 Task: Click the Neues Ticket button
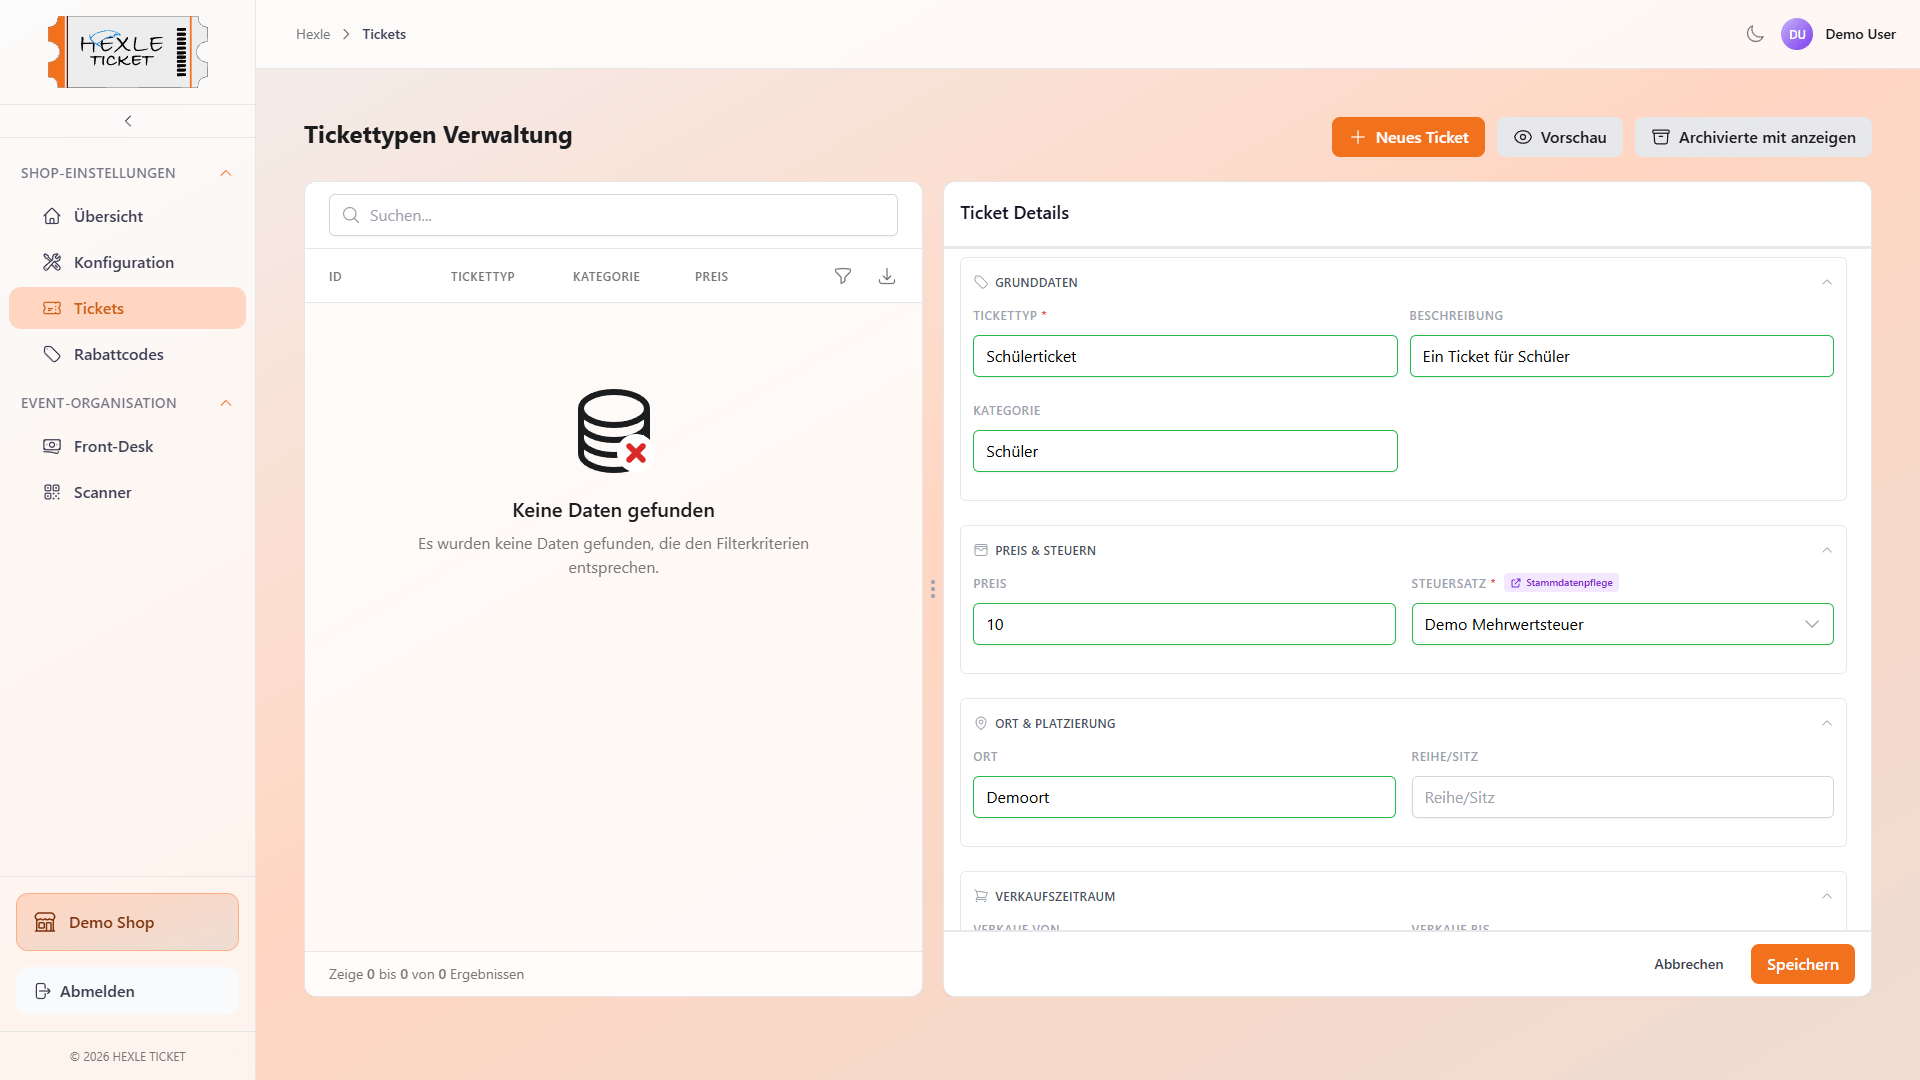point(1408,137)
